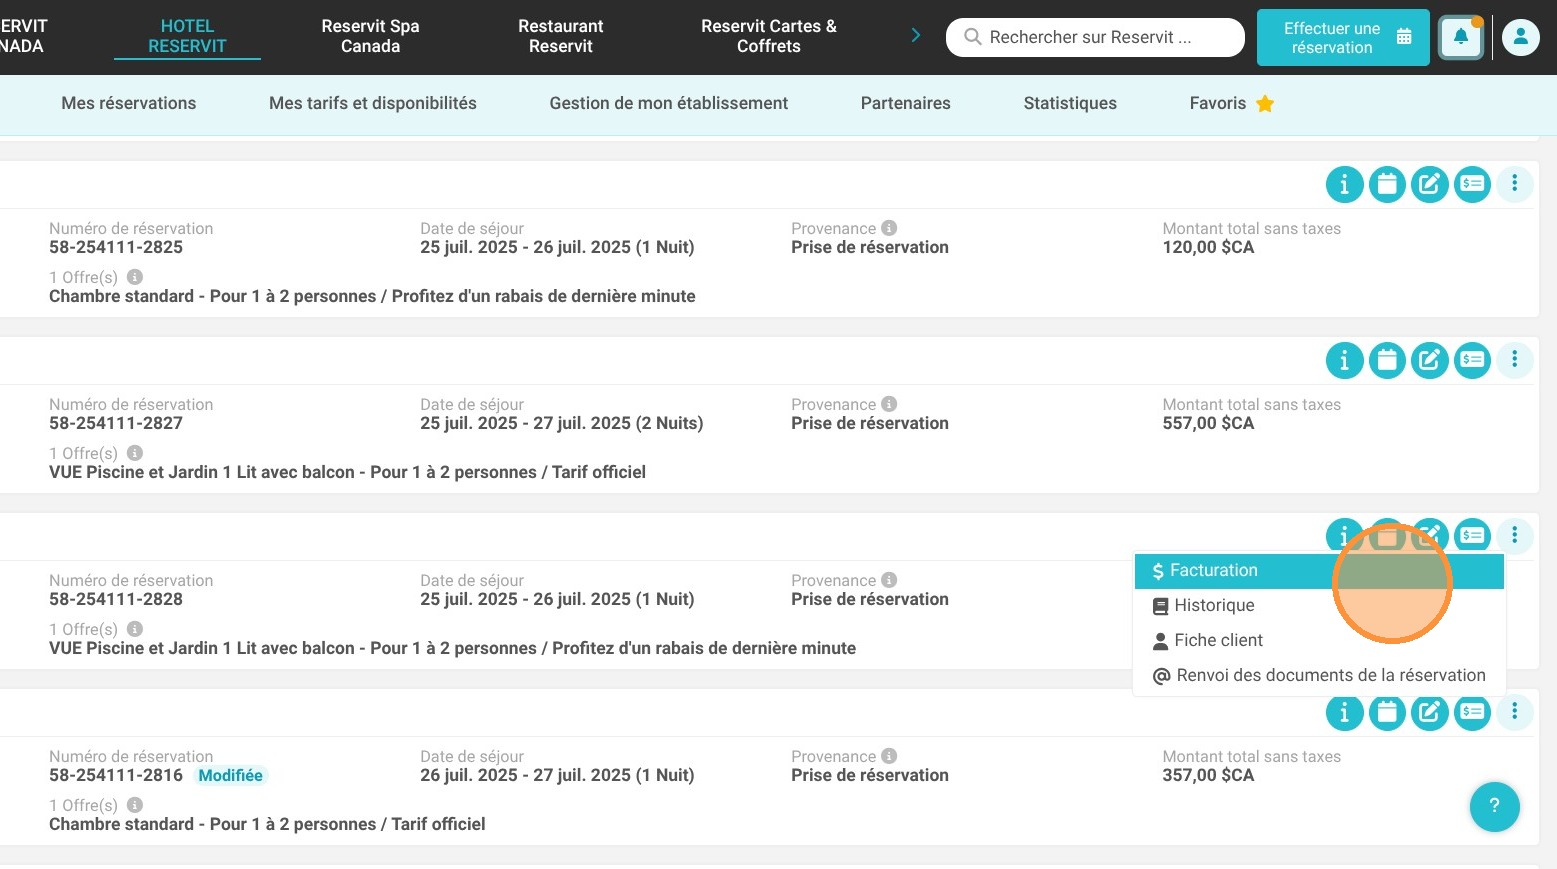Screen dimensions: 1557x869
Task: Open more options for reservation 58-254111-2825
Action: click(1515, 183)
